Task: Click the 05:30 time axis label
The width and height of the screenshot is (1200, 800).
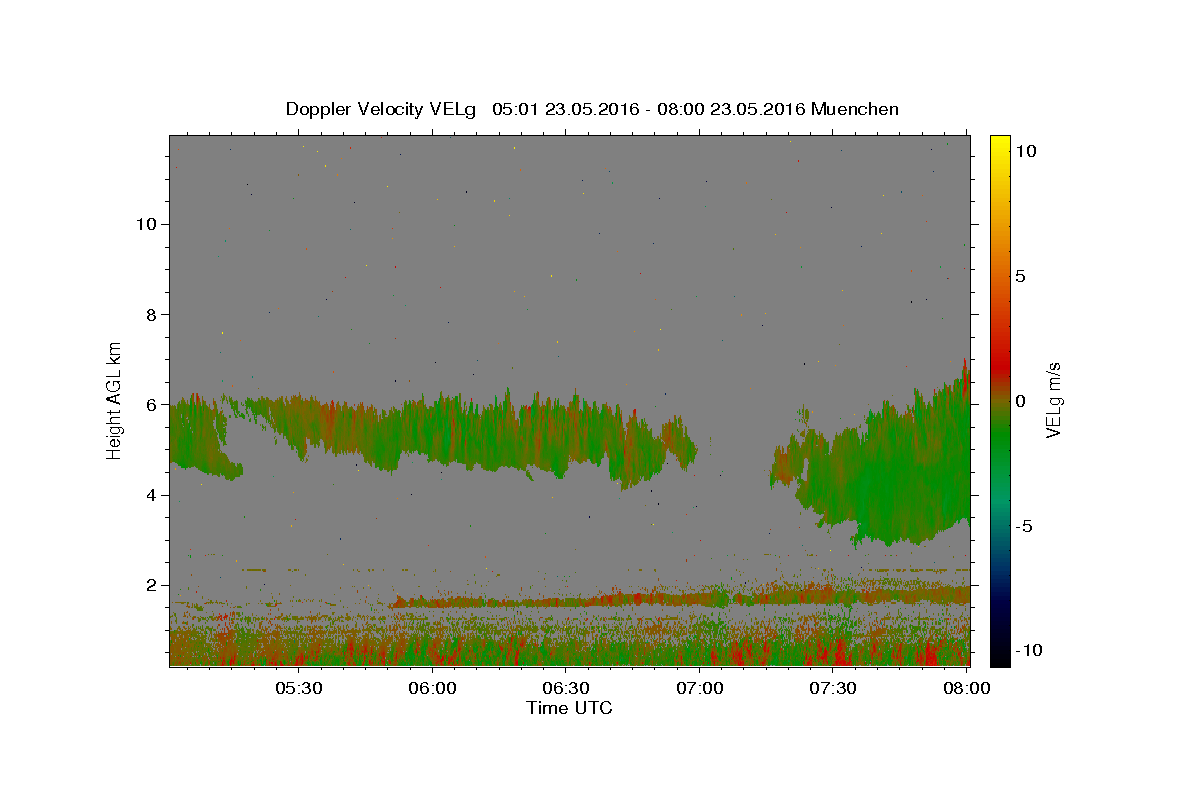Action: coord(298,689)
